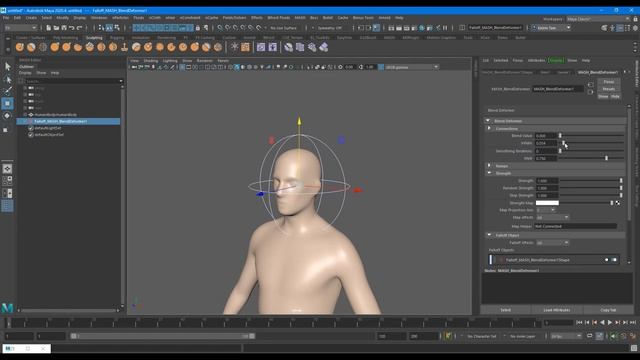Activate the Paint Selection brush tool

click(8, 91)
